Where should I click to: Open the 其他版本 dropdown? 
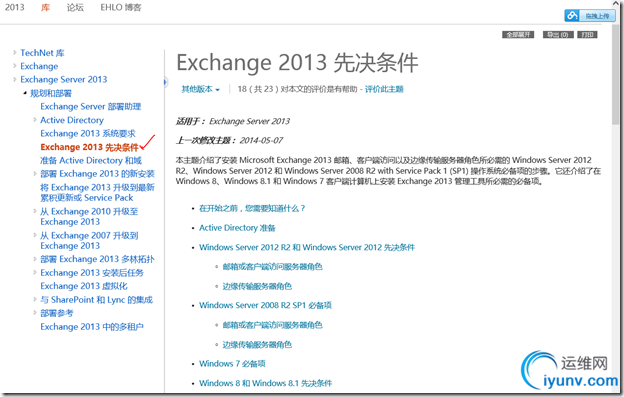(x=201, y=89)
